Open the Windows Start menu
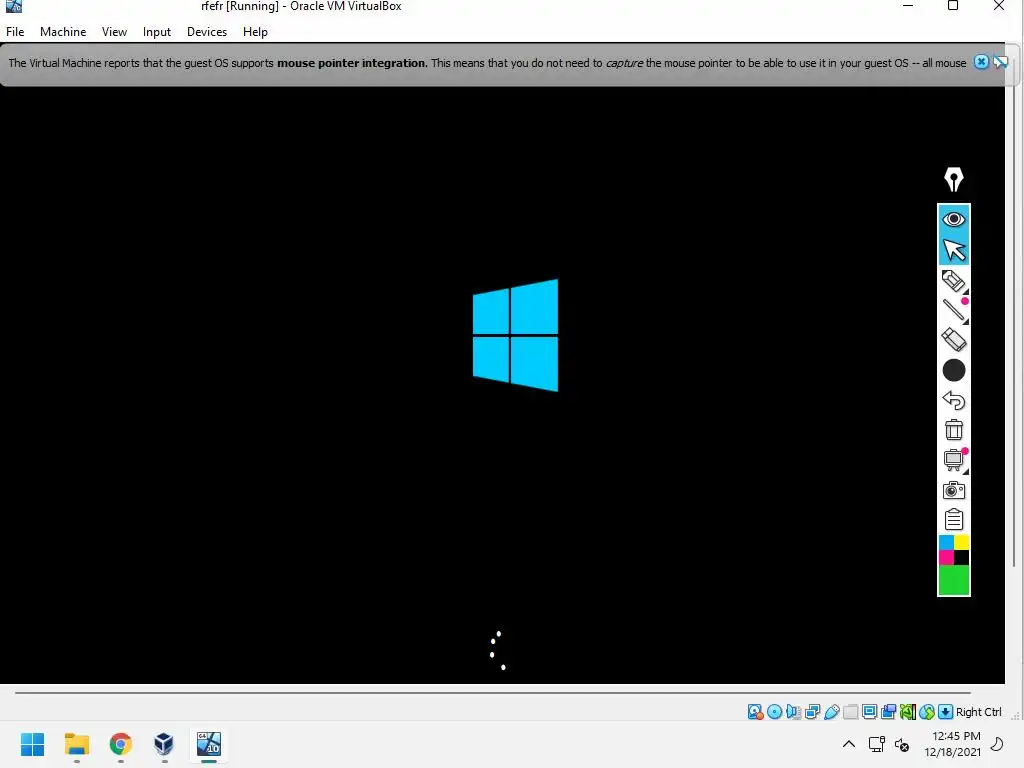This screenshot has height=768, width=1024. [x=33, y=744]
